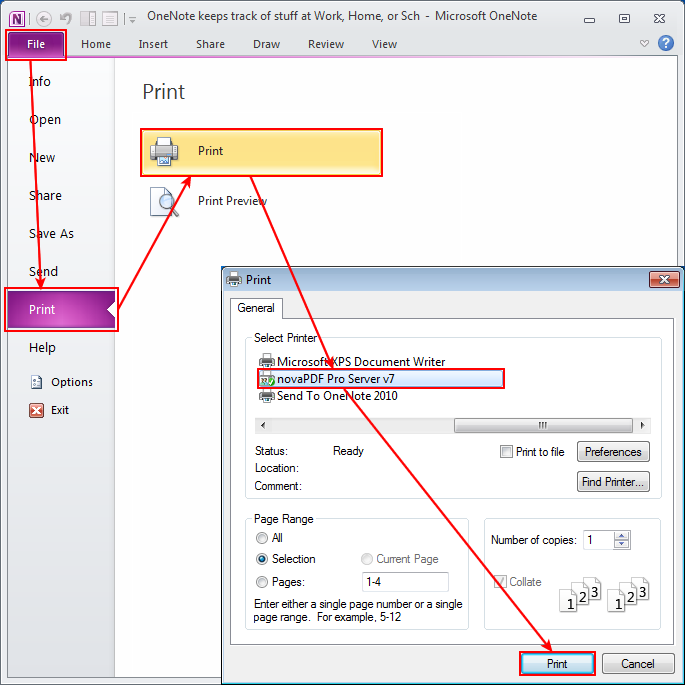
Task: Select Send To OneNote 2010 printer
Action: click(x=328, y=396)
